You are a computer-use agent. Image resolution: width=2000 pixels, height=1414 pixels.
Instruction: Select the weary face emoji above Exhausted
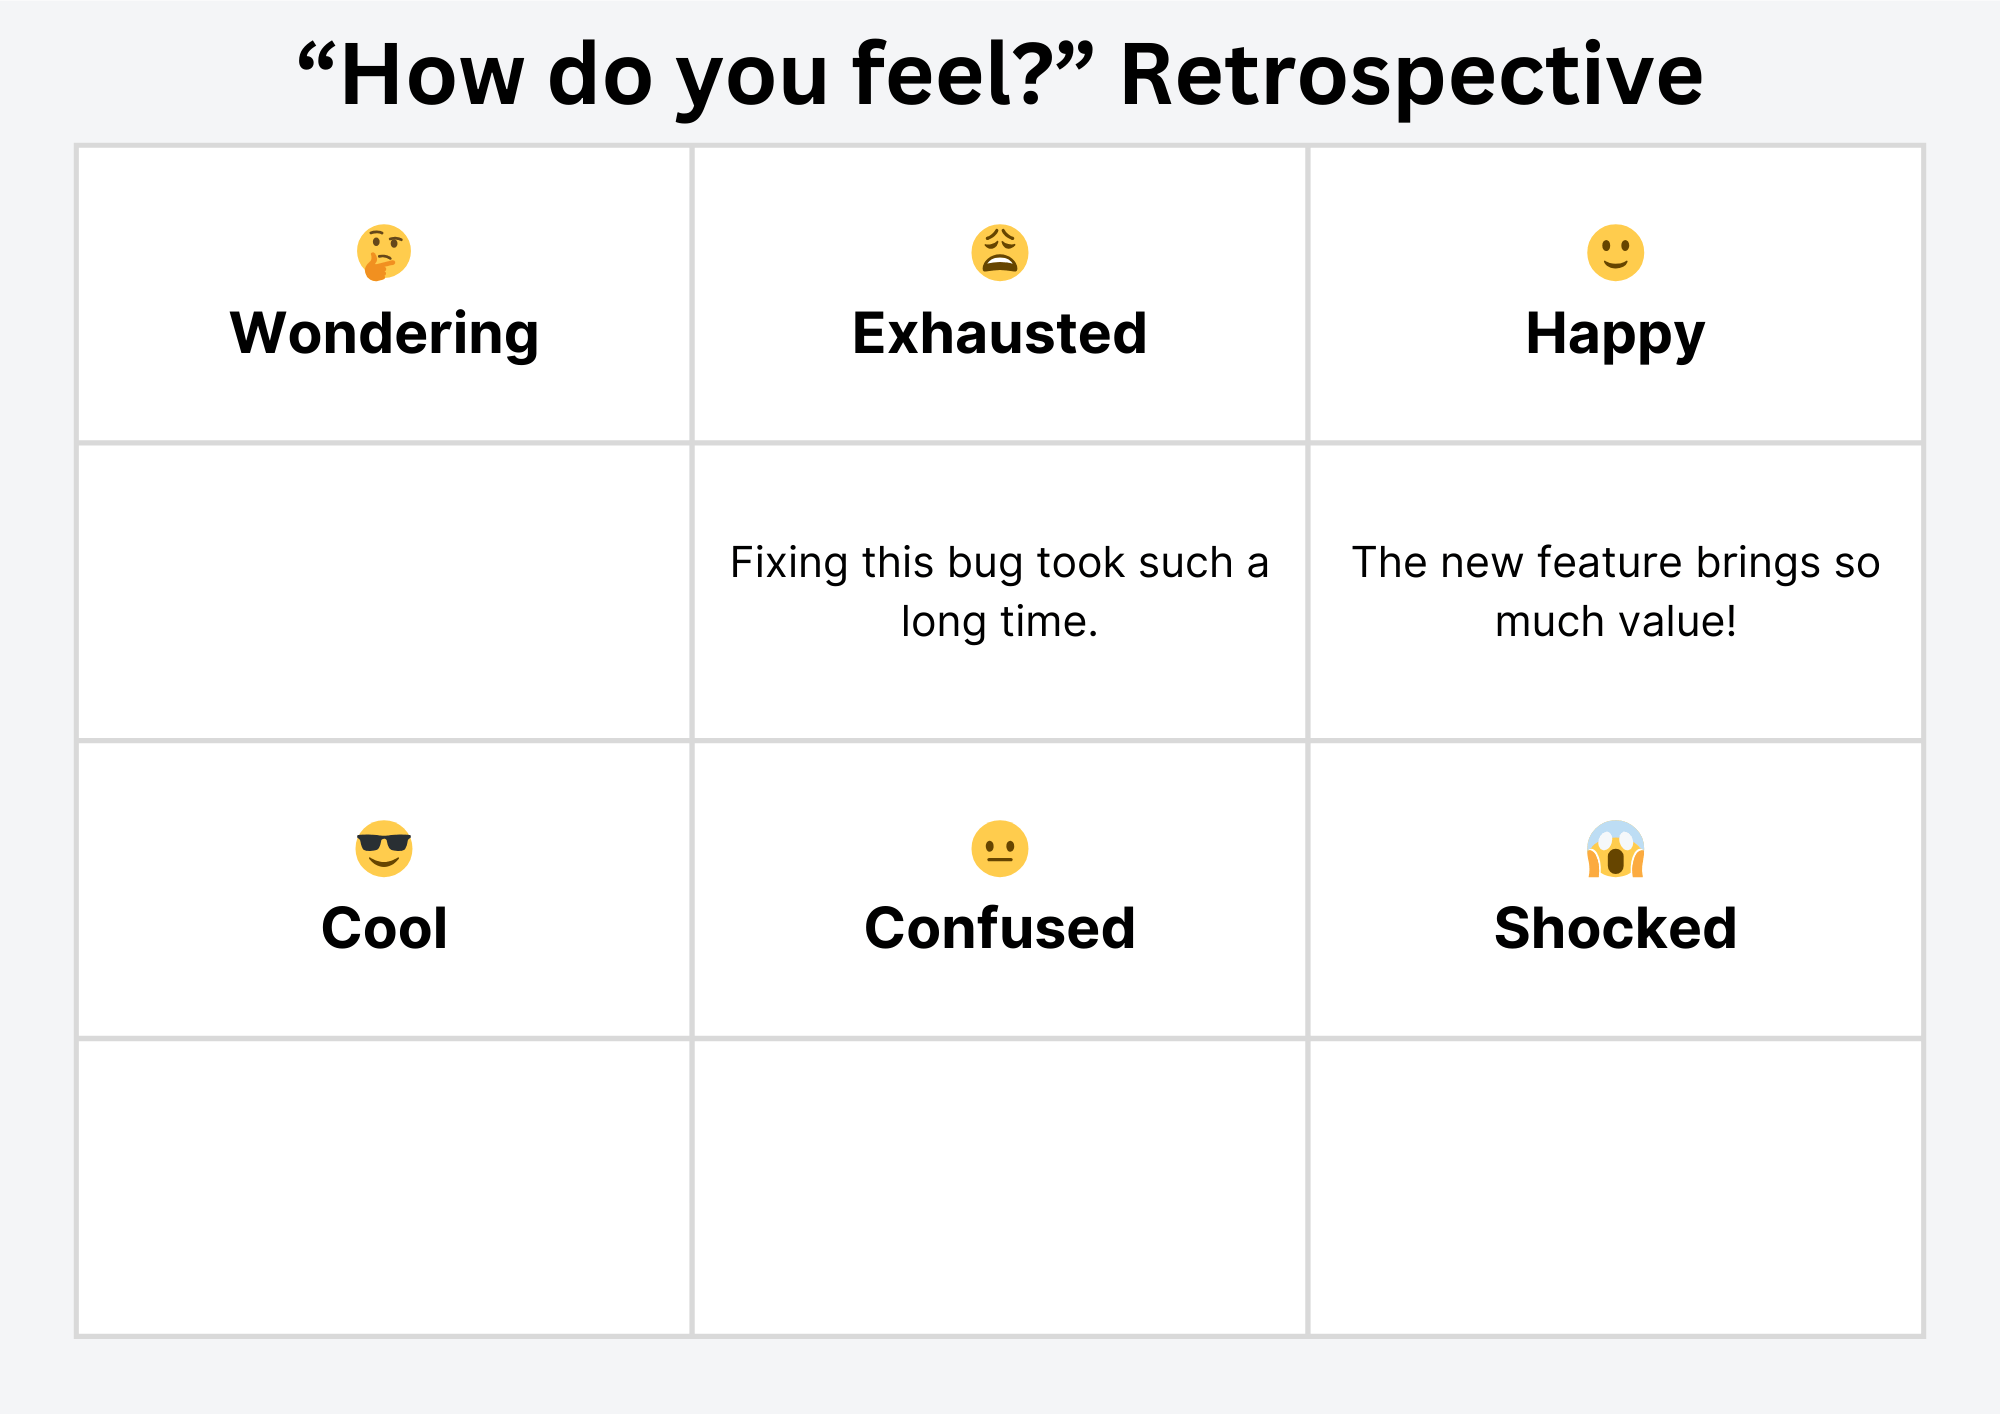click(1000, 252)
